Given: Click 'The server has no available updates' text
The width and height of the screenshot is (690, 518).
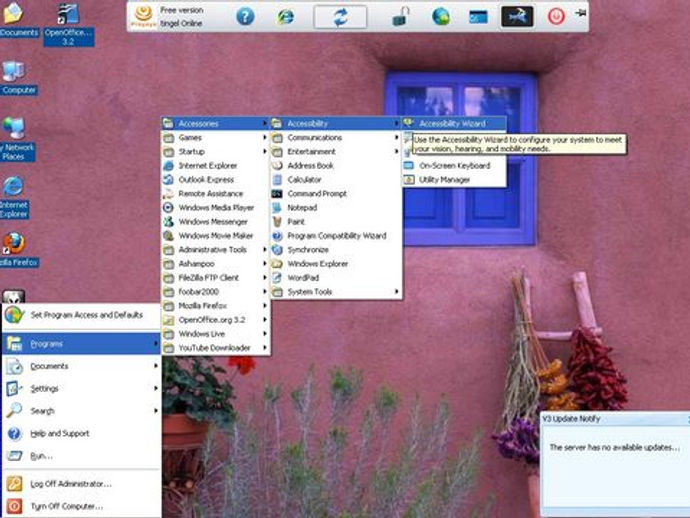Looking at the screenshot, I should click(614, 447).
